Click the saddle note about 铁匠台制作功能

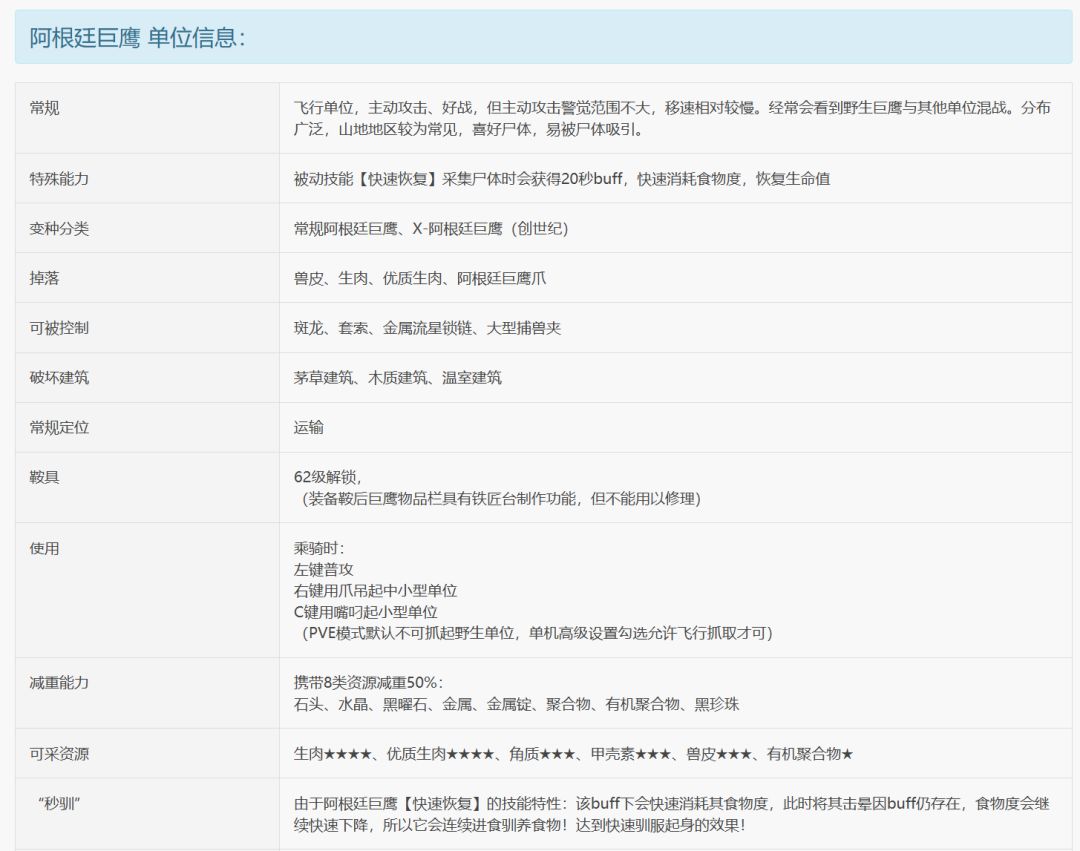tap(501, 498)
